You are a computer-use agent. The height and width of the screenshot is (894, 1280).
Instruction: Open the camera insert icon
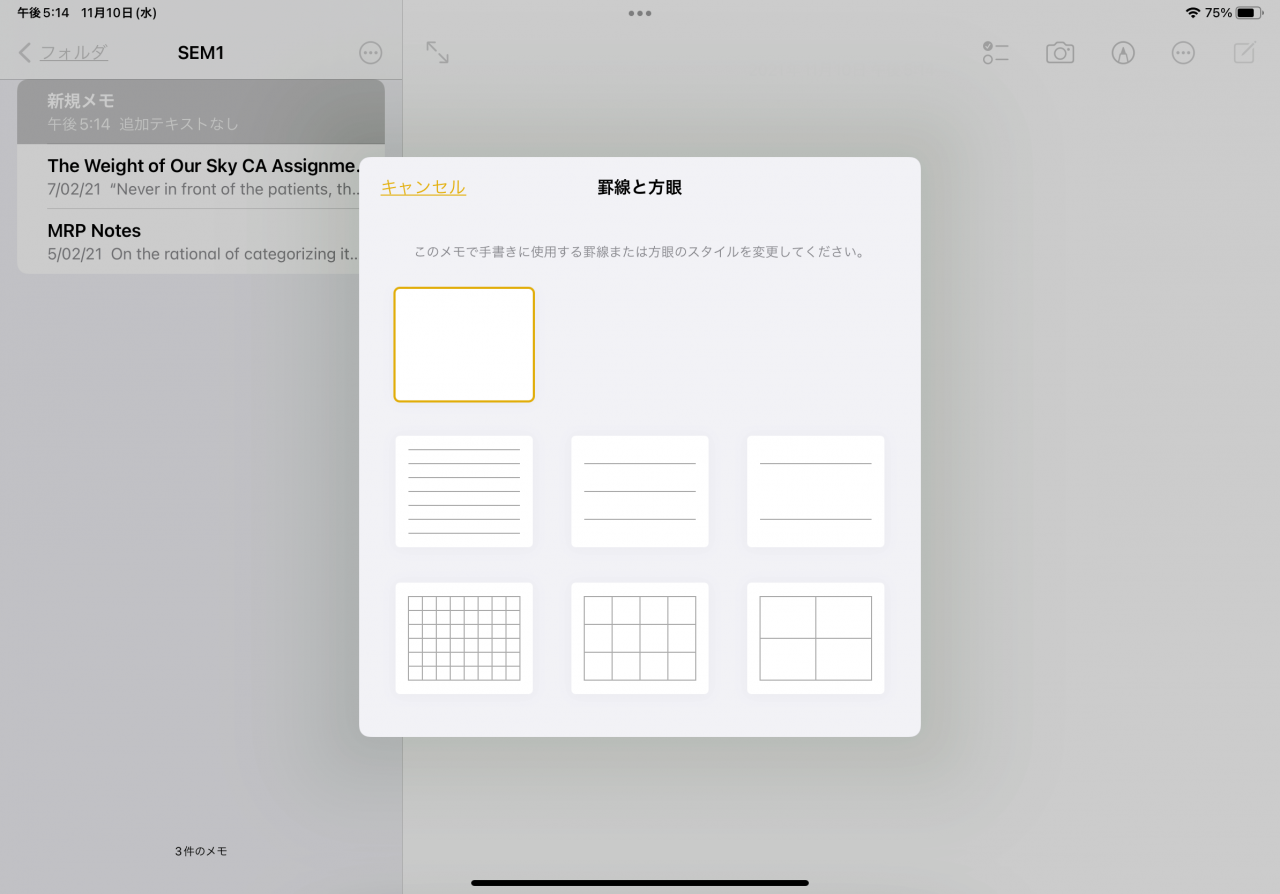(x=1060, y=52)
